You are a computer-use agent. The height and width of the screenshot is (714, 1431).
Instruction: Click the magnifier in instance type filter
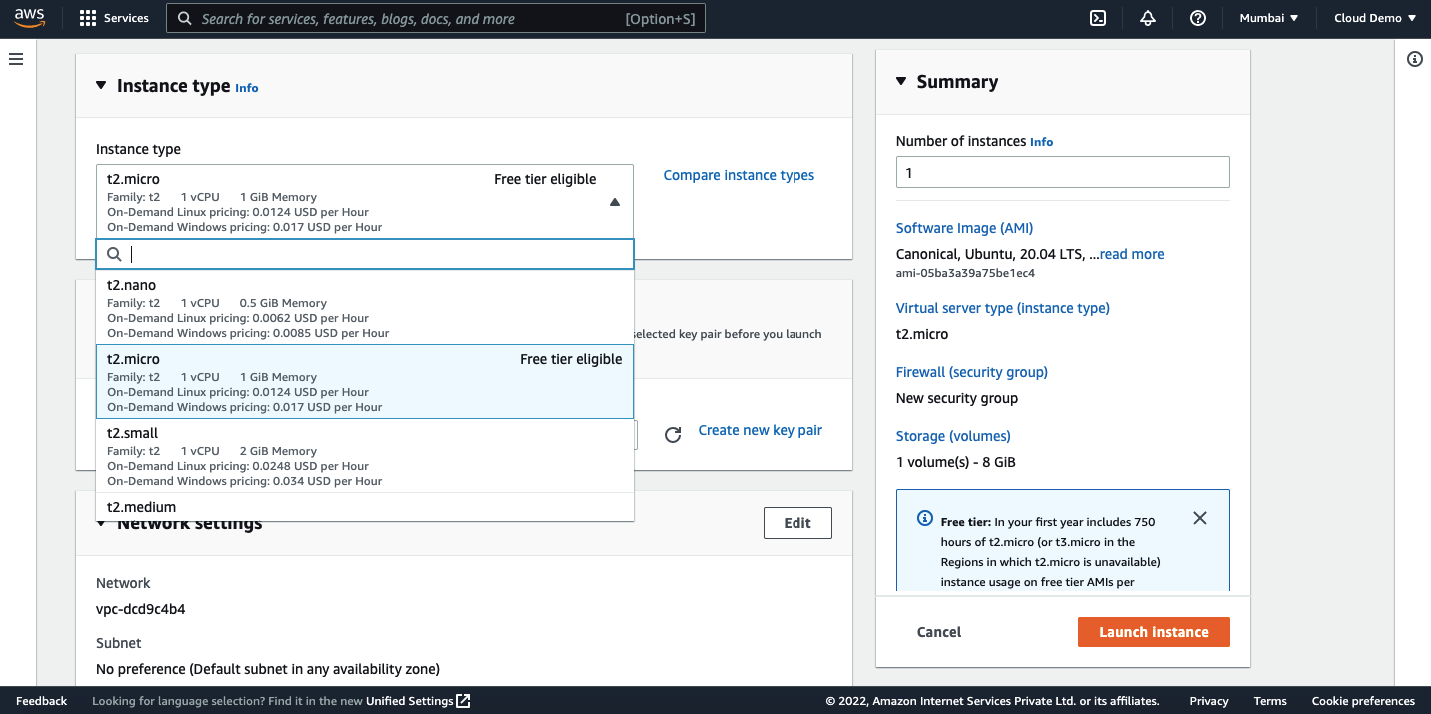(x=114, y=254)
